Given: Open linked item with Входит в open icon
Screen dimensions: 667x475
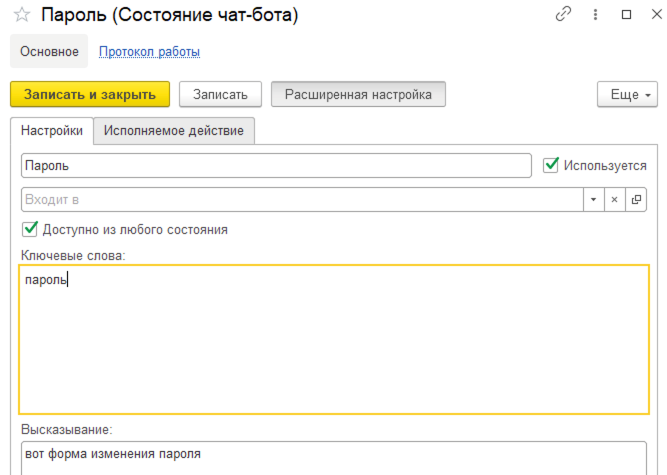Looking at the screenshot, I should pyautogui.click(x=636, y=199).
